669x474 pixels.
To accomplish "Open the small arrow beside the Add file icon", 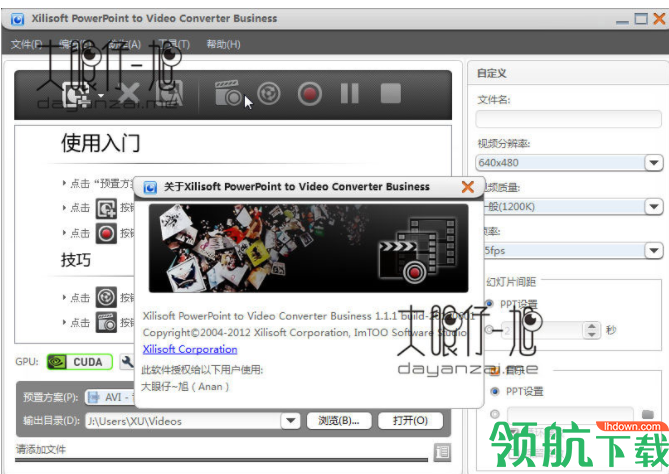I will (101, 96).
